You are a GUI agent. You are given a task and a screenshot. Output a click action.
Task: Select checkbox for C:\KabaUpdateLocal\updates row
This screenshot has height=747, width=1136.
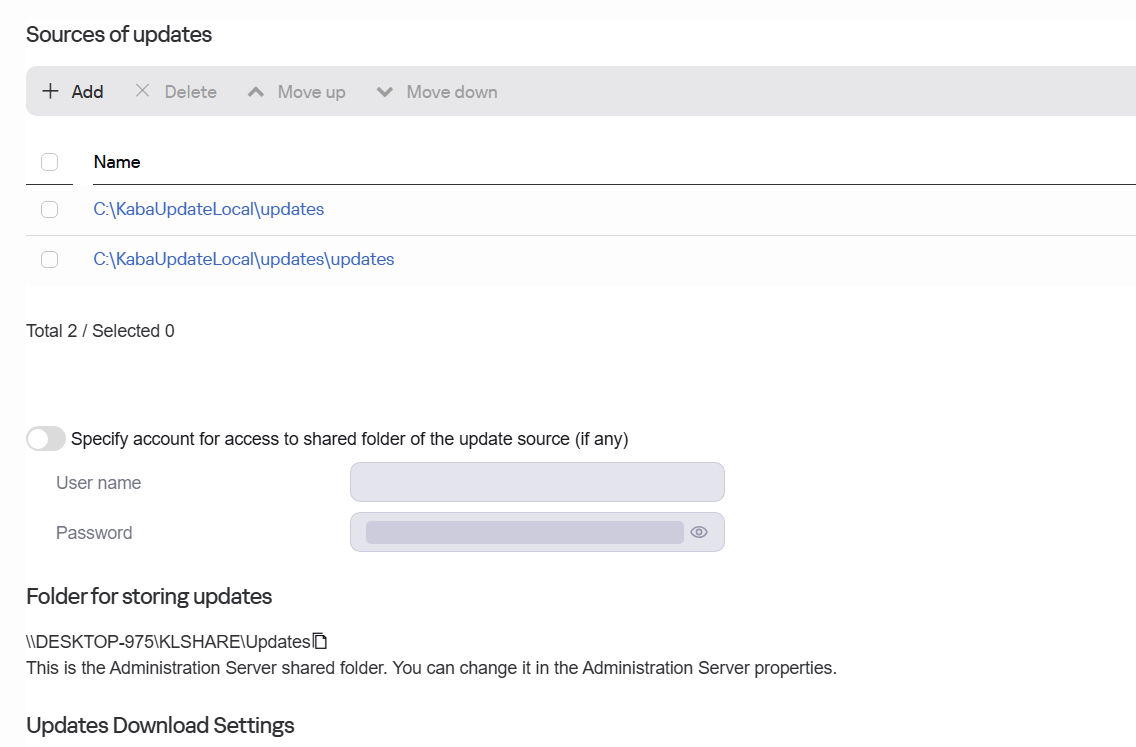pyautogui.click(x=49, y=209)
